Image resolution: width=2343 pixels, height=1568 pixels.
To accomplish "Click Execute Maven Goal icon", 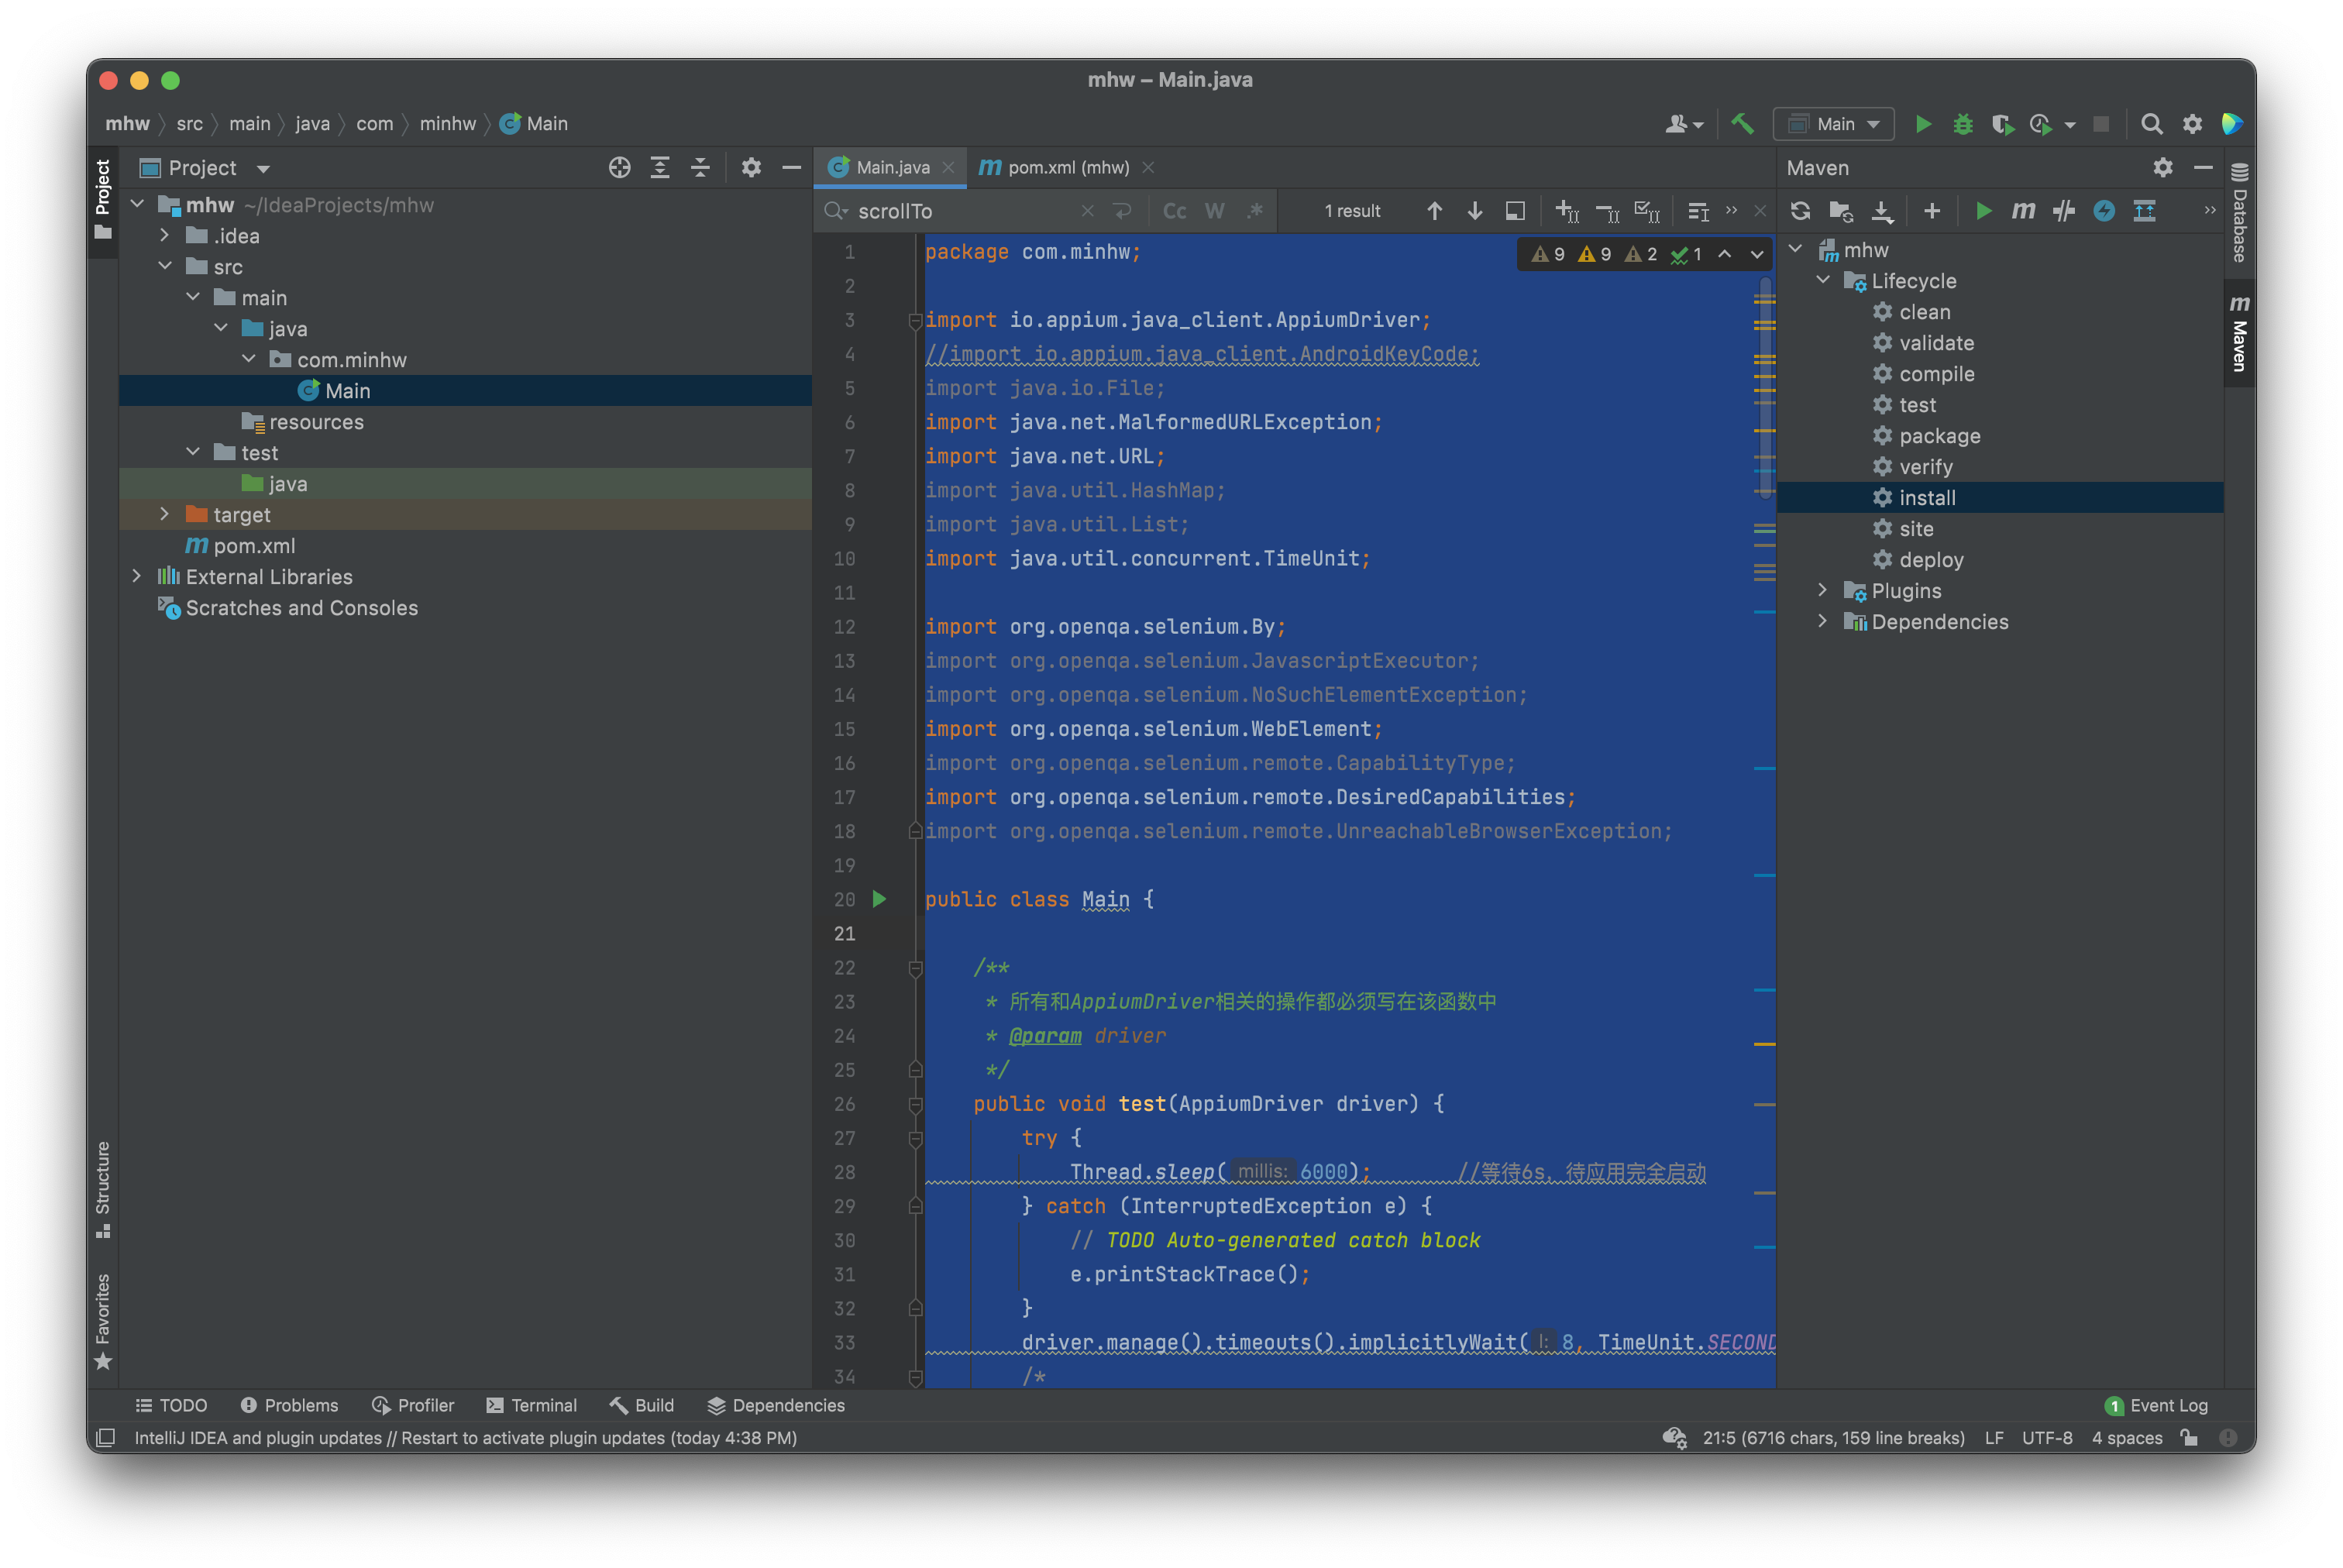I will coord(2023,211).
